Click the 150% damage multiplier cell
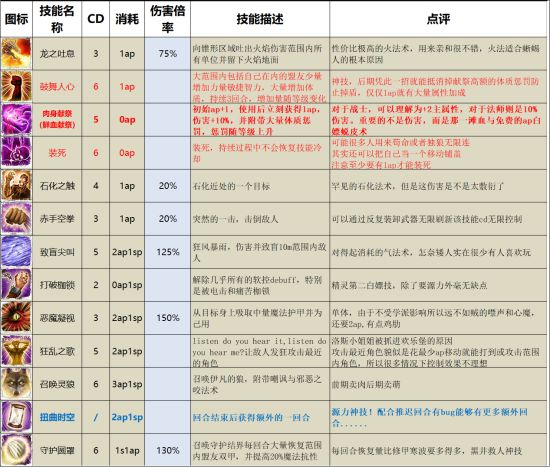The width and height of the screenshot is (550, 467). pyautogui.click(x=168, y=318)
